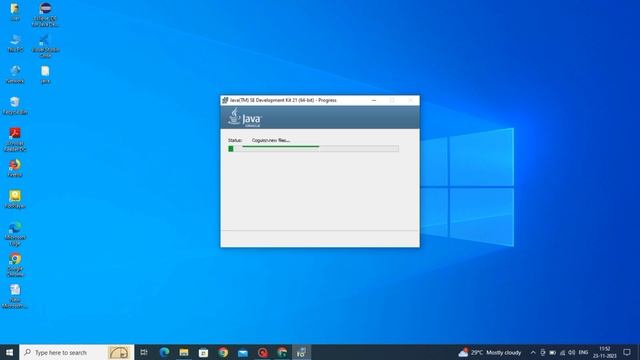640x360 pixels.
Task: Open the notification center icon
Action: (x=627, y=352)
